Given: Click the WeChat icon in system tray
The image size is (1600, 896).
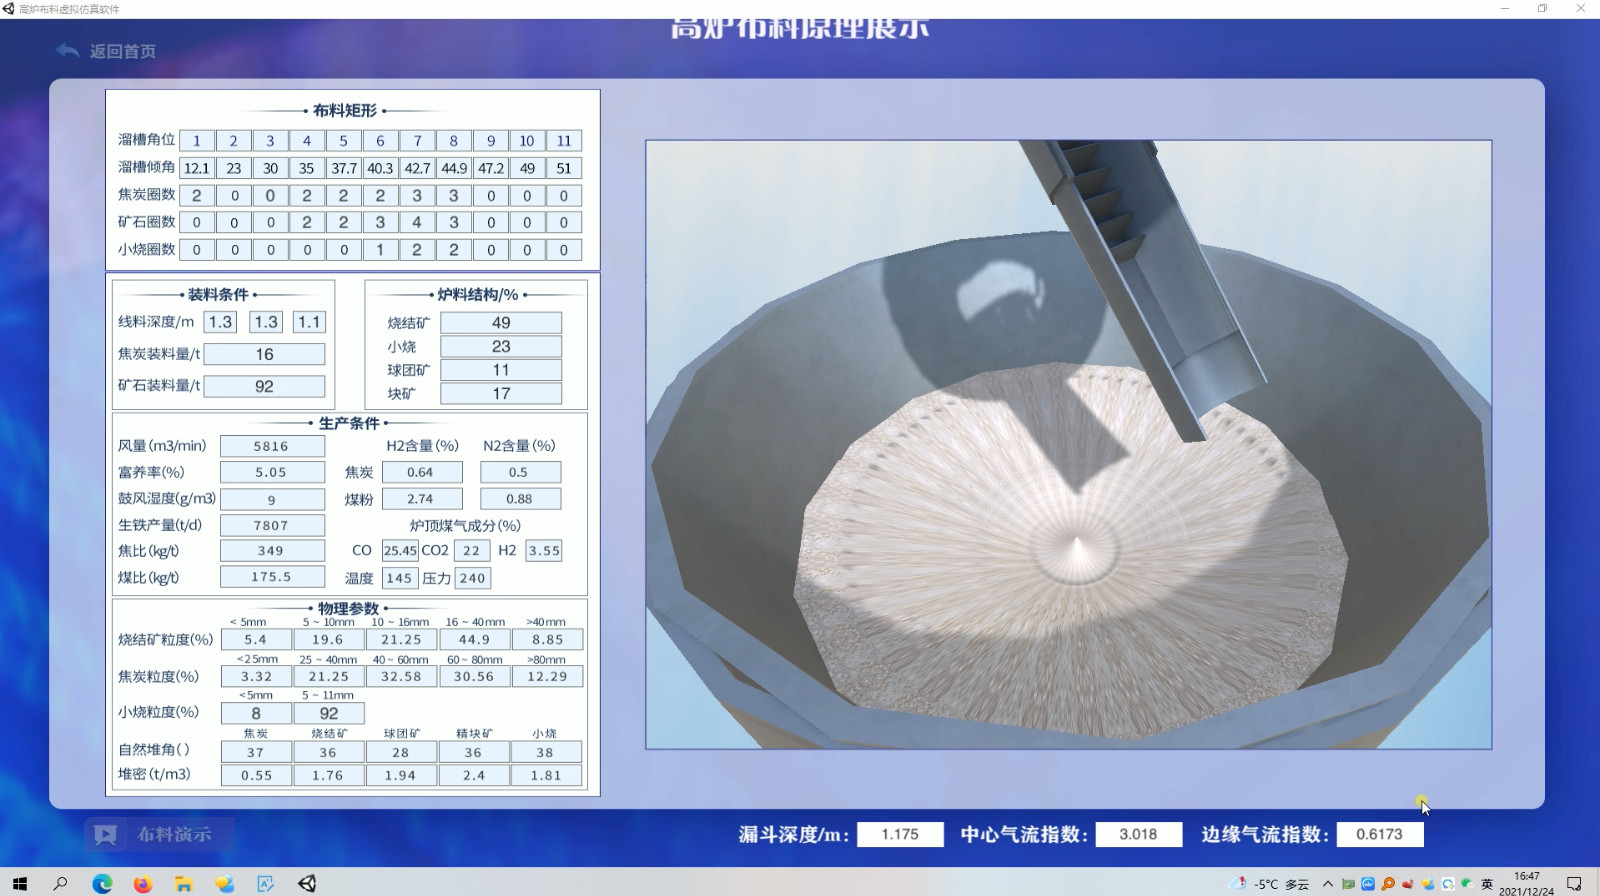Looking at the screenshot, I should click(x=1467, y=884).
